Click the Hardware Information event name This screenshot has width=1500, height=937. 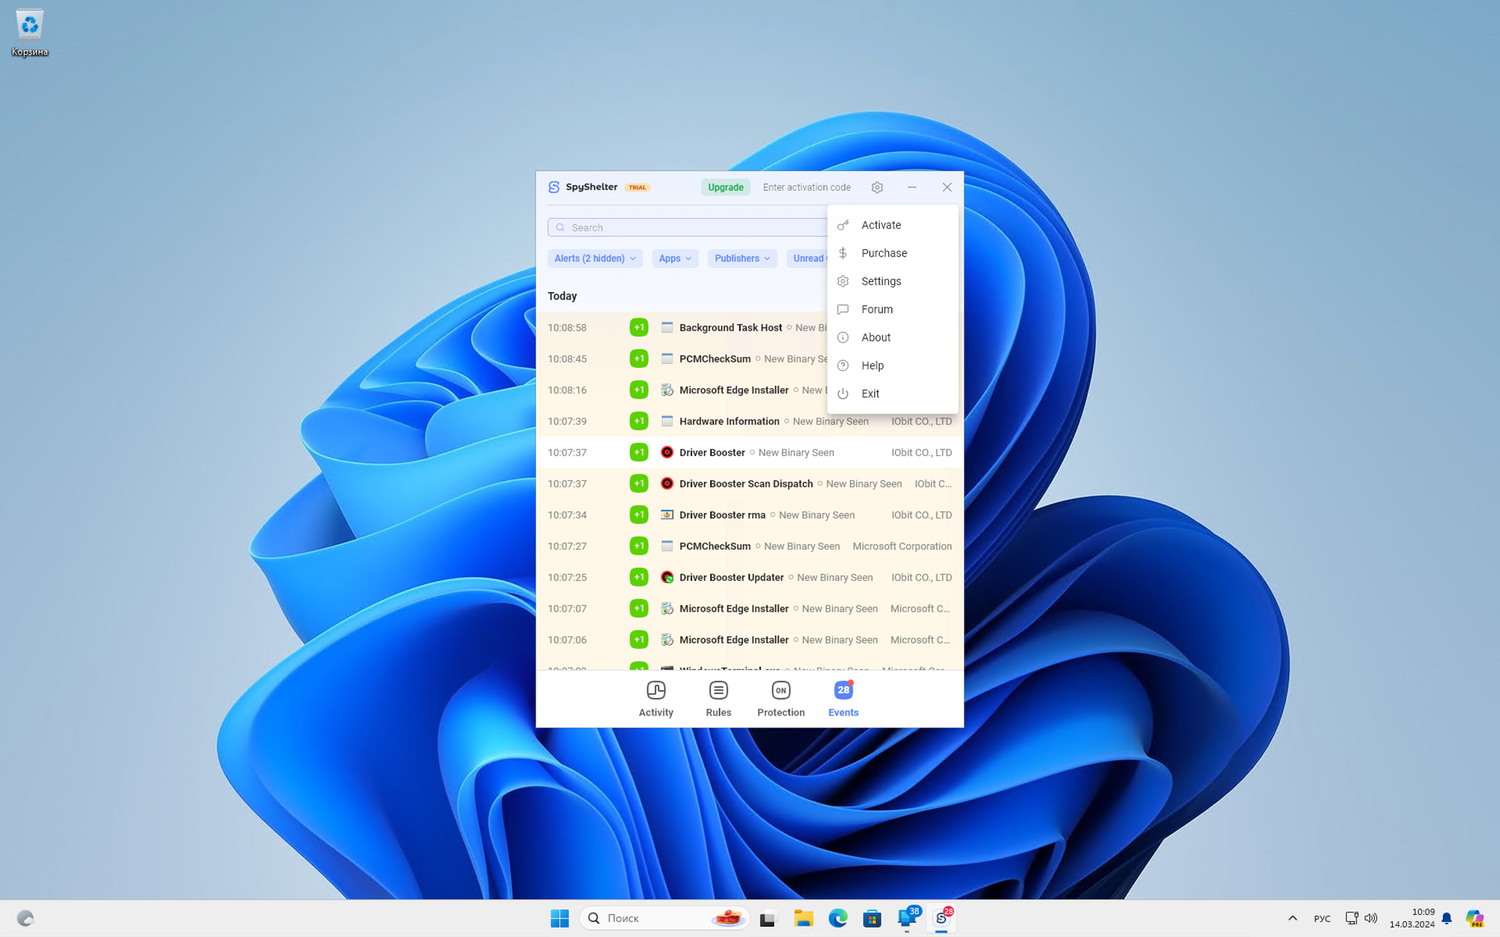tap(729, 421)
